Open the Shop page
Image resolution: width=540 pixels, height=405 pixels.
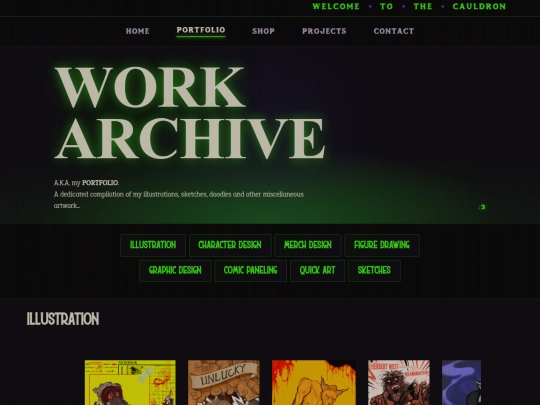(x=263, y=31)
